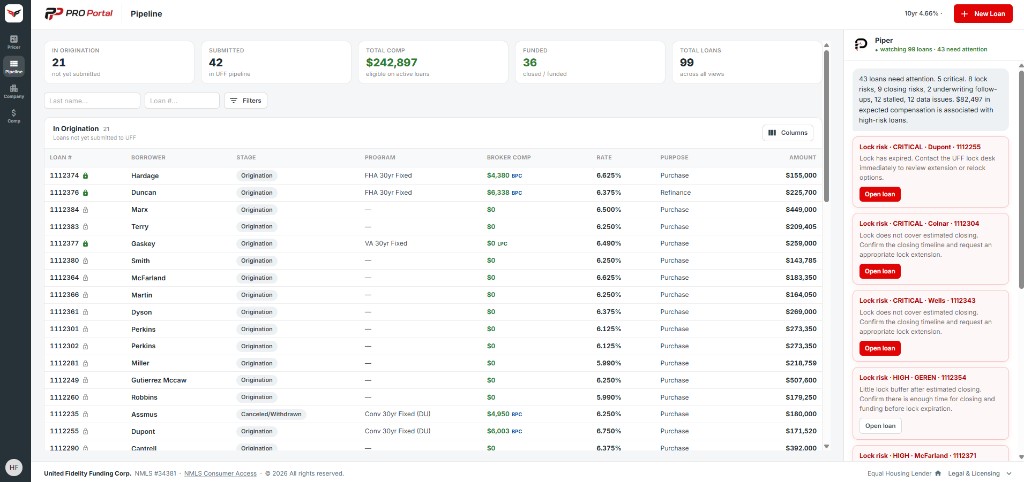Open loan for GEREN 1112354 alert
The height and width of the screenshot is (482, 1024).
(880, 426)
